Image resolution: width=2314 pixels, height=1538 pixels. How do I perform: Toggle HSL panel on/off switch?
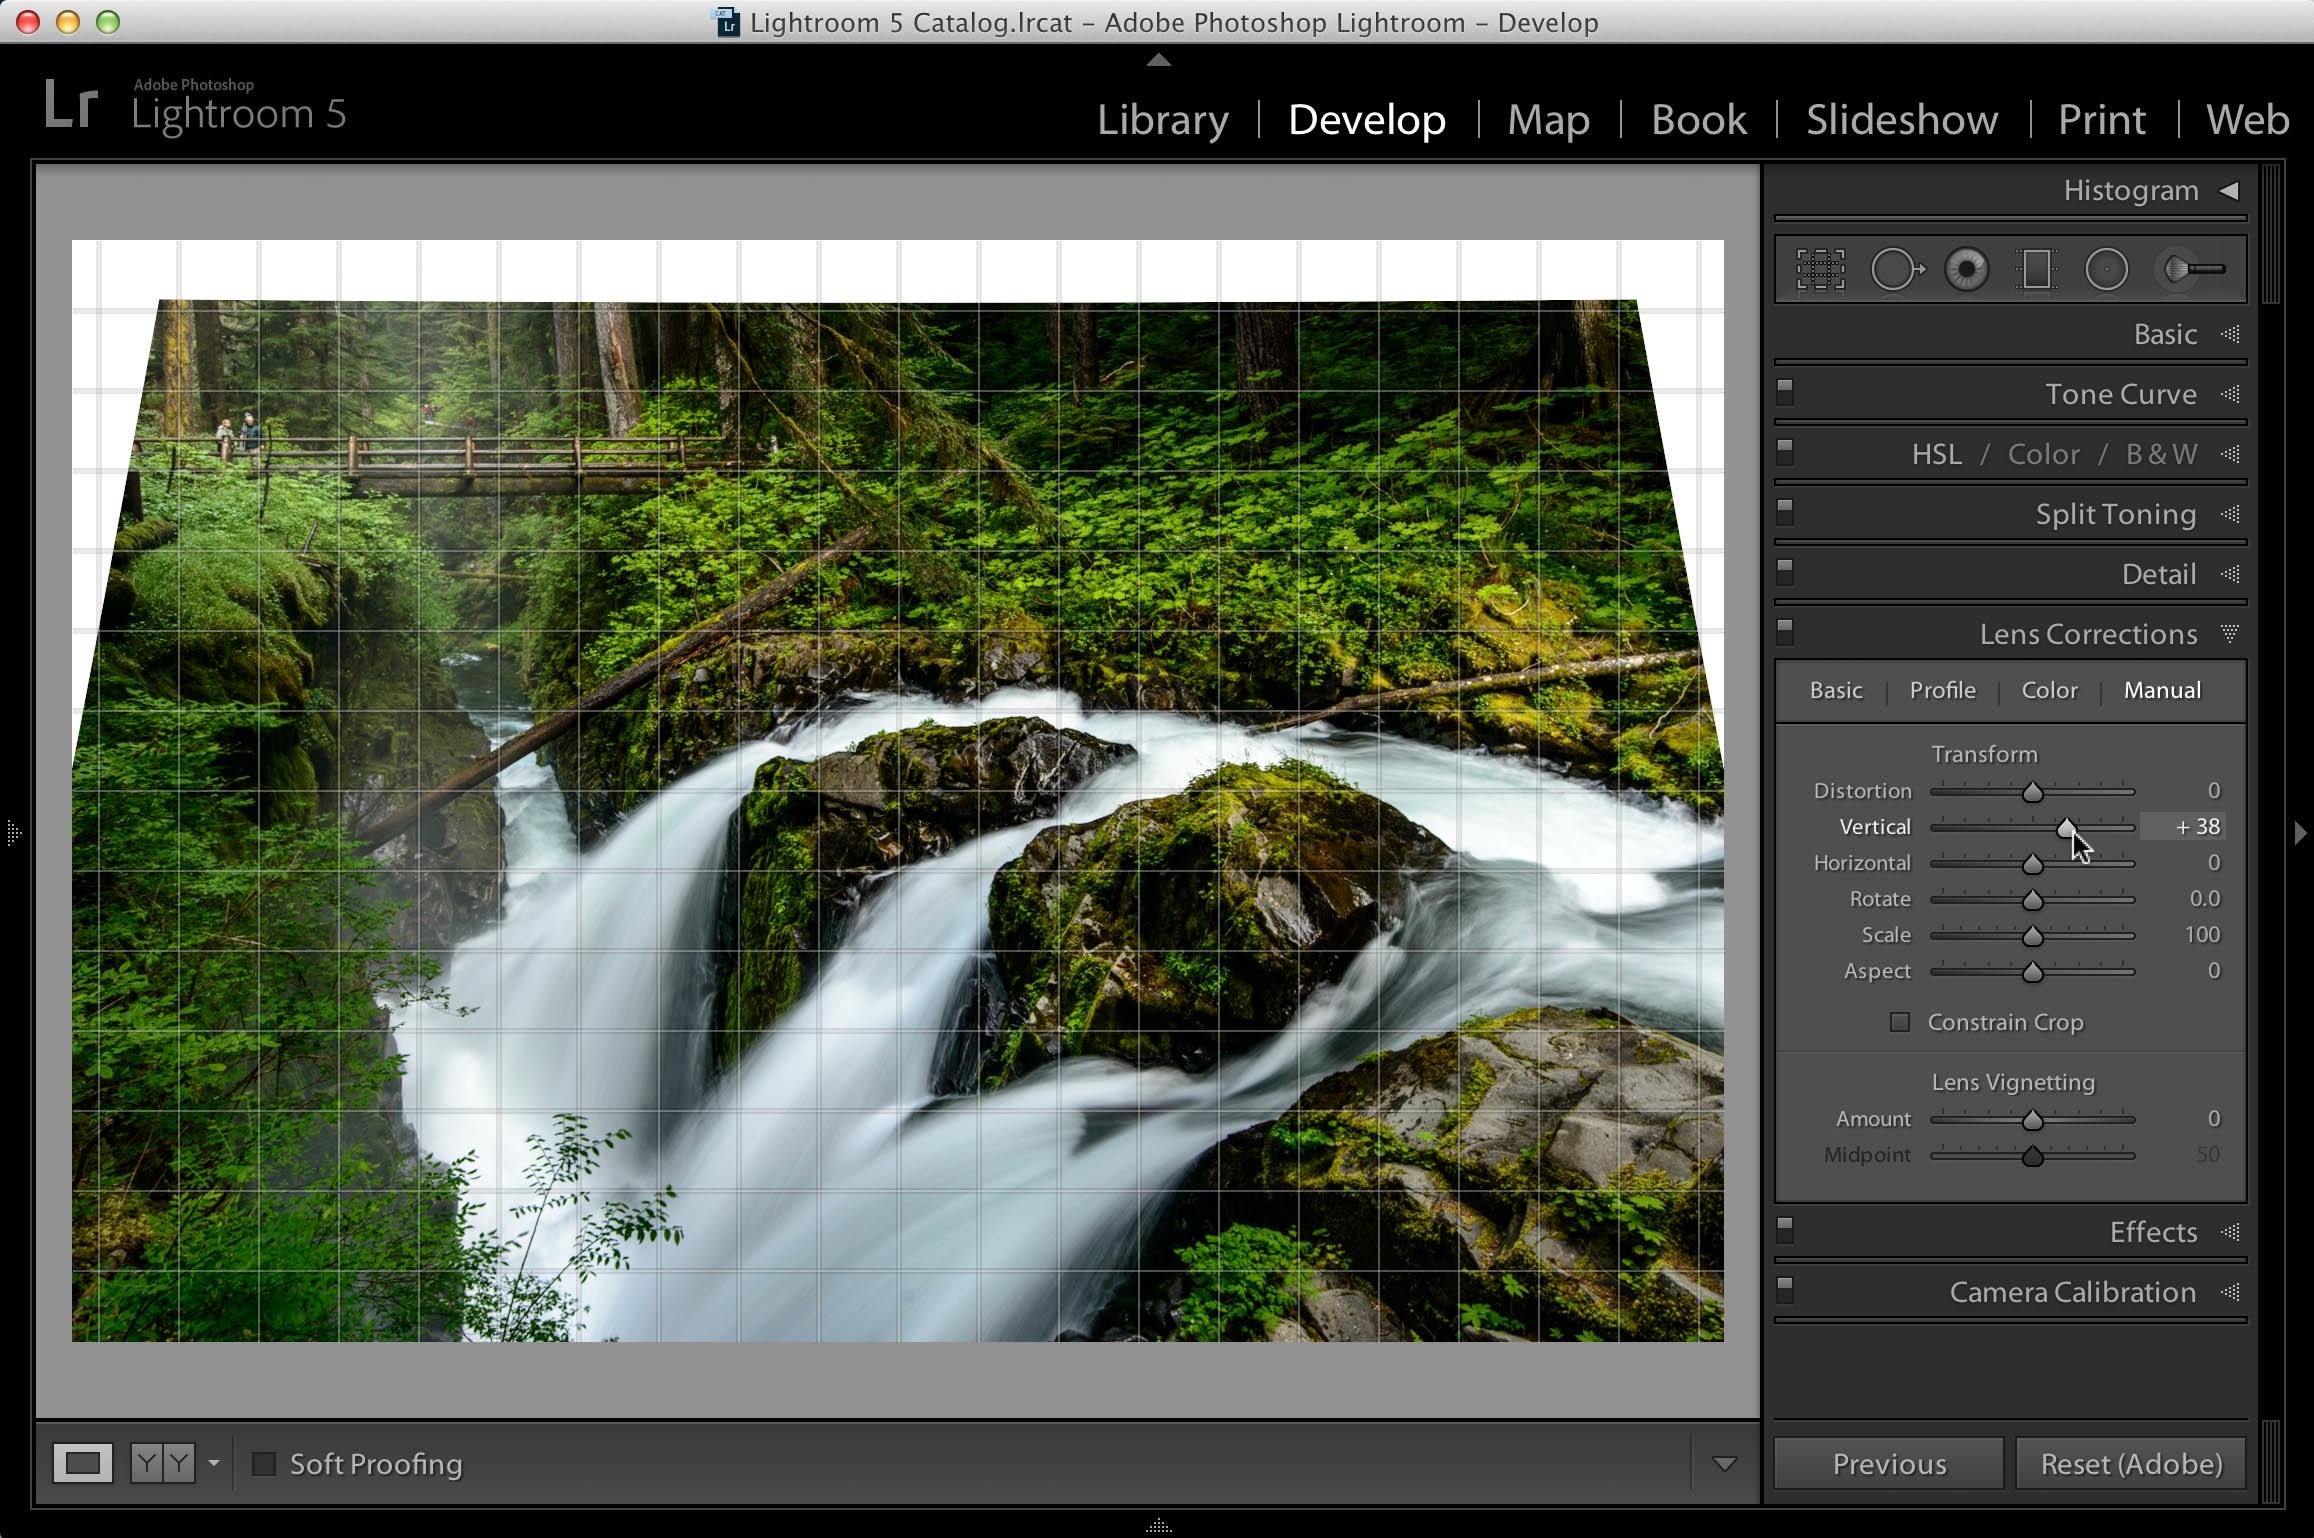[1785, 451]
